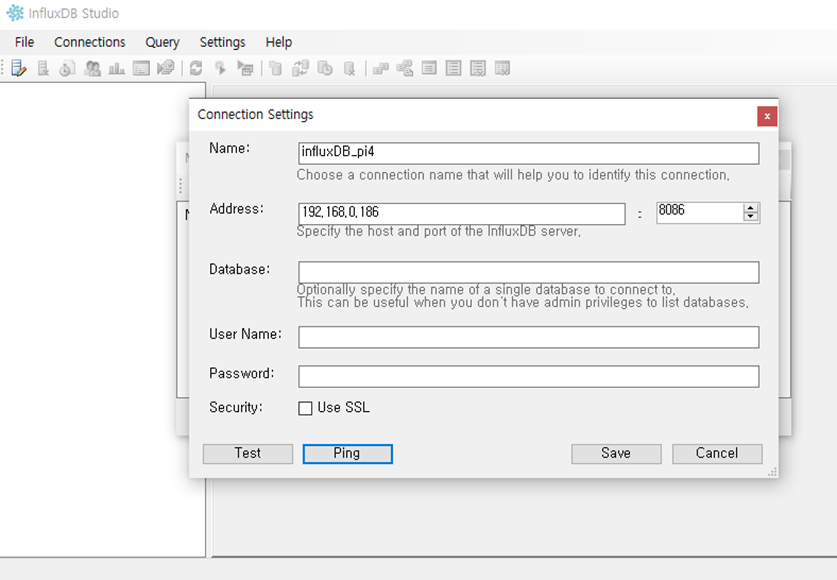Click the InfluxDB Studio app logo

coord(15,13)
